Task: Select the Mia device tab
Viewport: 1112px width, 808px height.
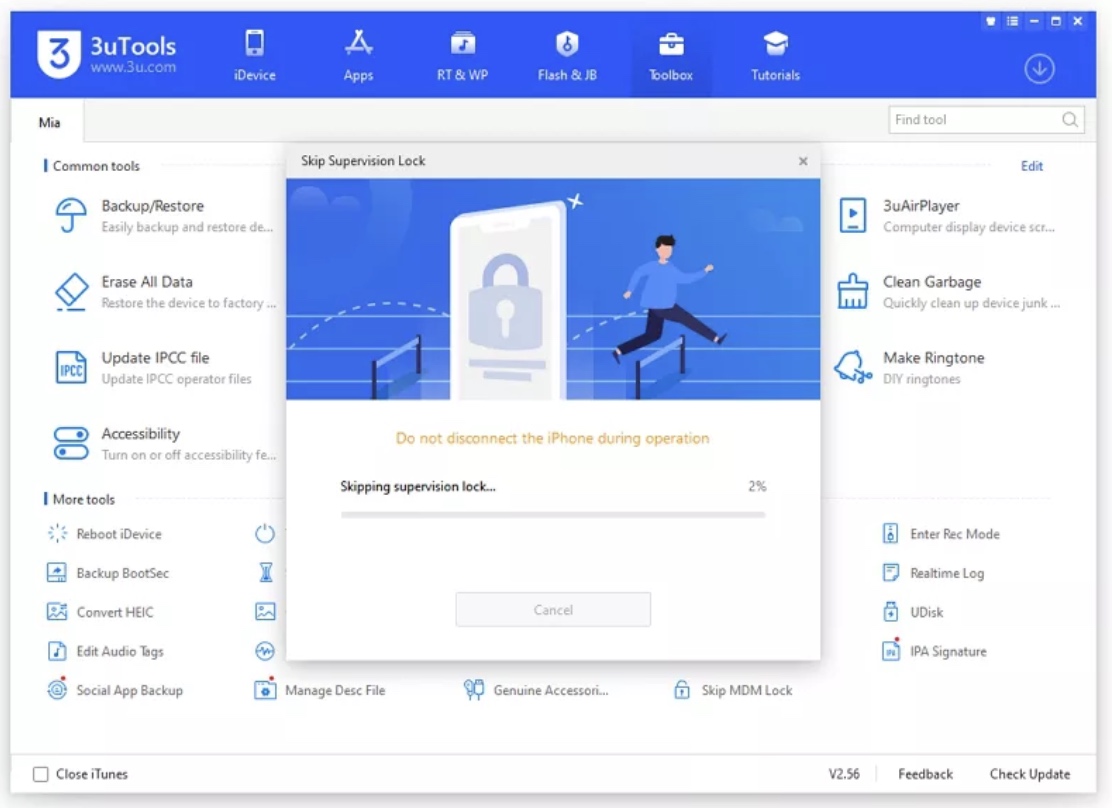Action: coord(48,122)
